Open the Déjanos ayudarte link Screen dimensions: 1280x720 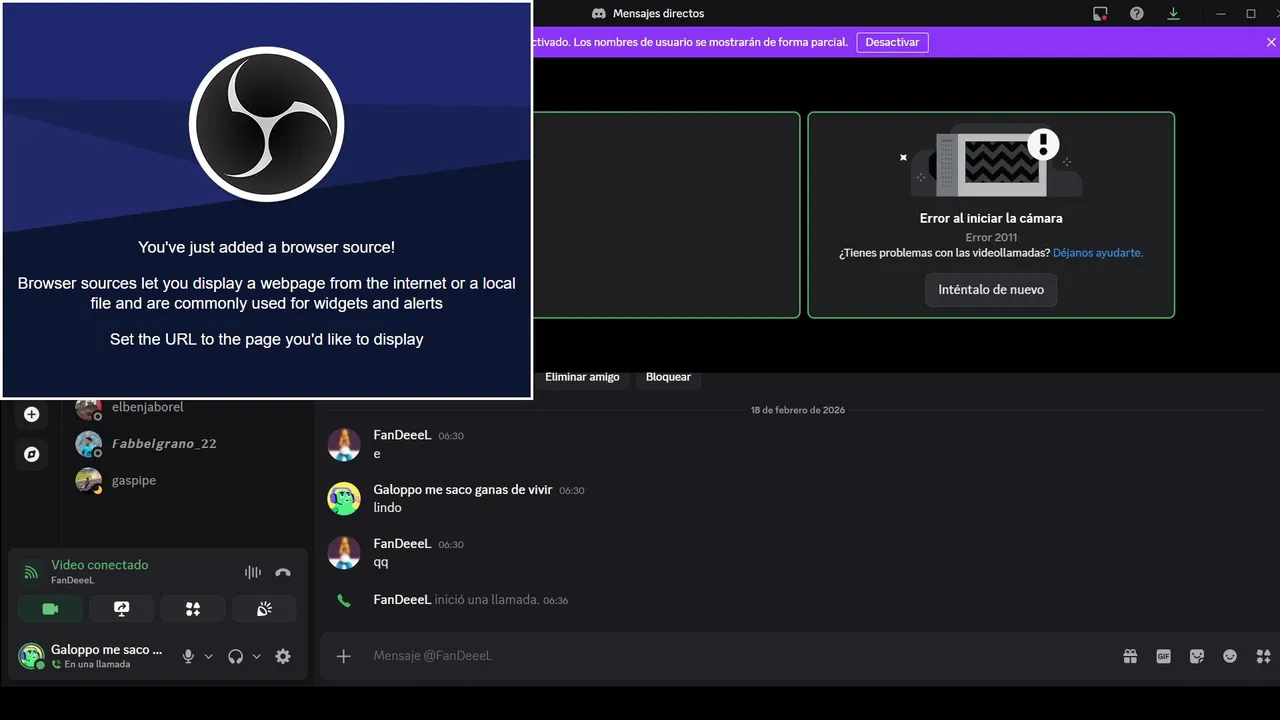click(x=1098, y=253)
